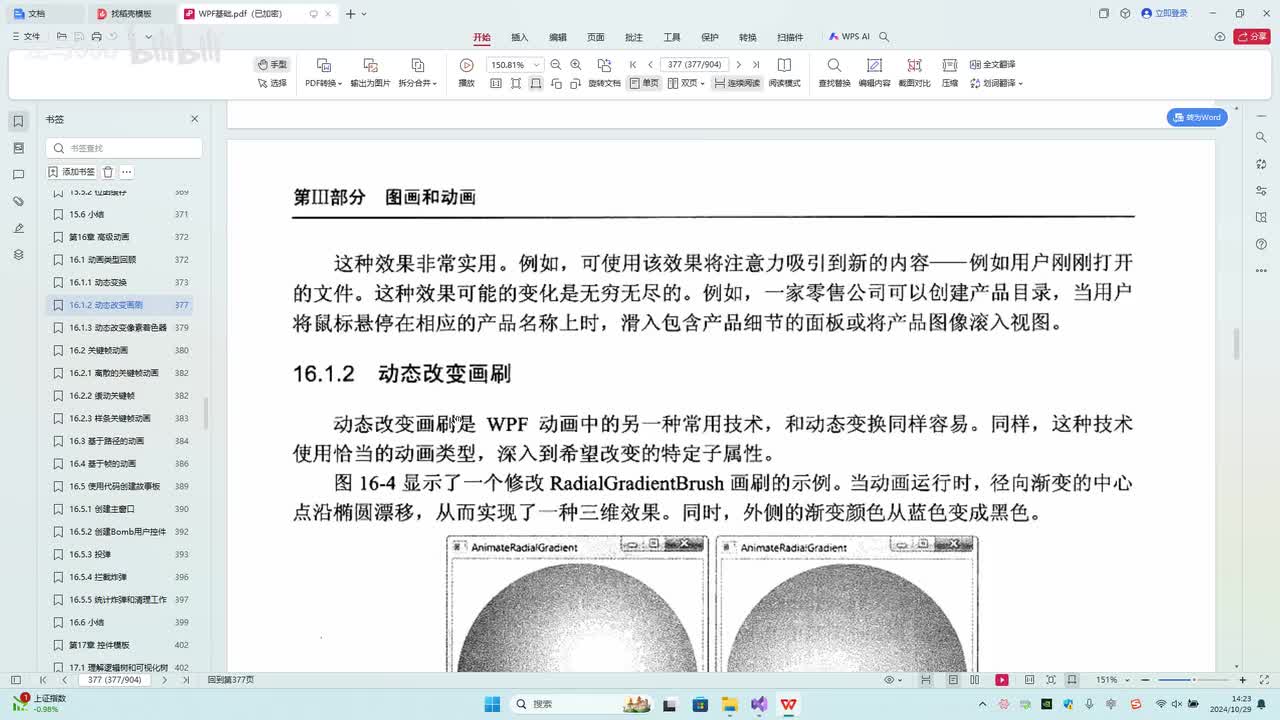The width and height of the screenshot is (1280, 720).
Task: Open layers icon in left sidebar
Action: pyautogui.click(x=18, y=255)
